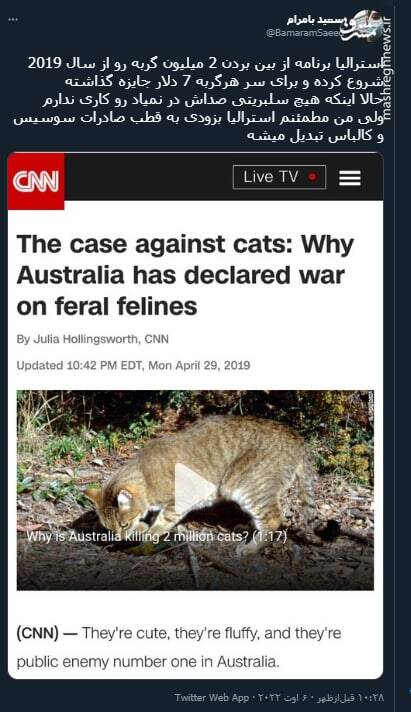Screen dimensions: 411x712
Task: Click the mashreghnews.ir watermark
Action: (387, 68)
